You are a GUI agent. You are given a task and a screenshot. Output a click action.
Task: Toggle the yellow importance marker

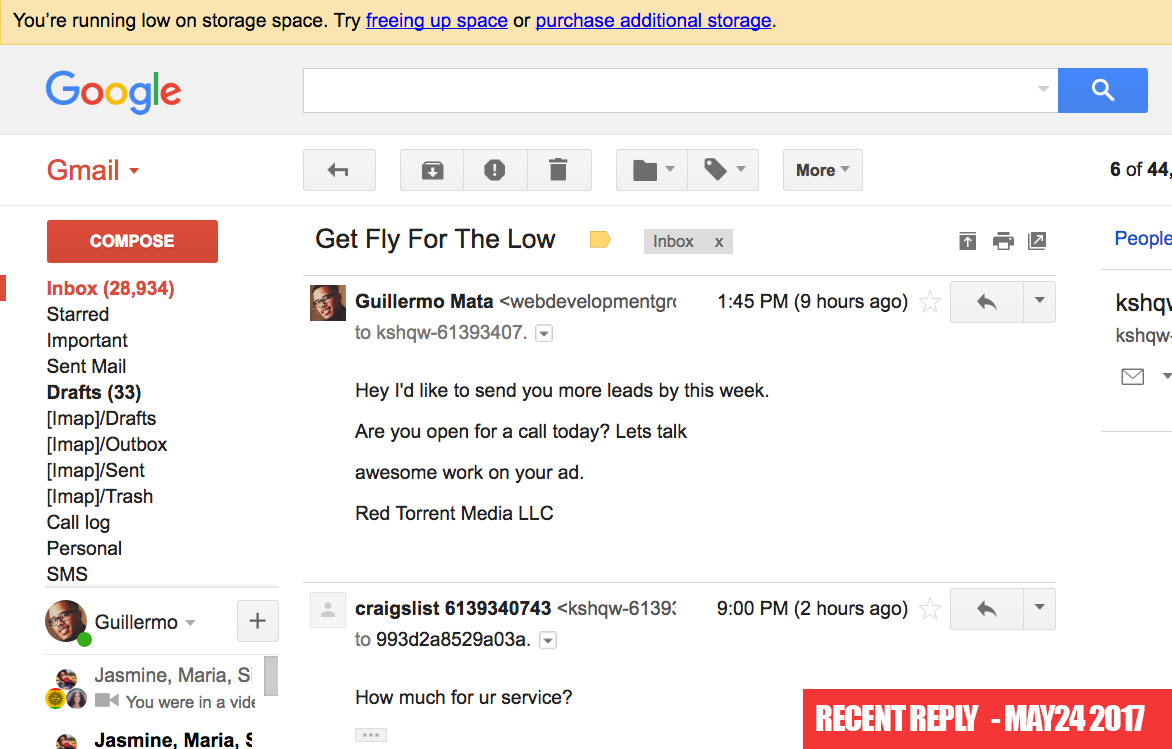point(600,239)
